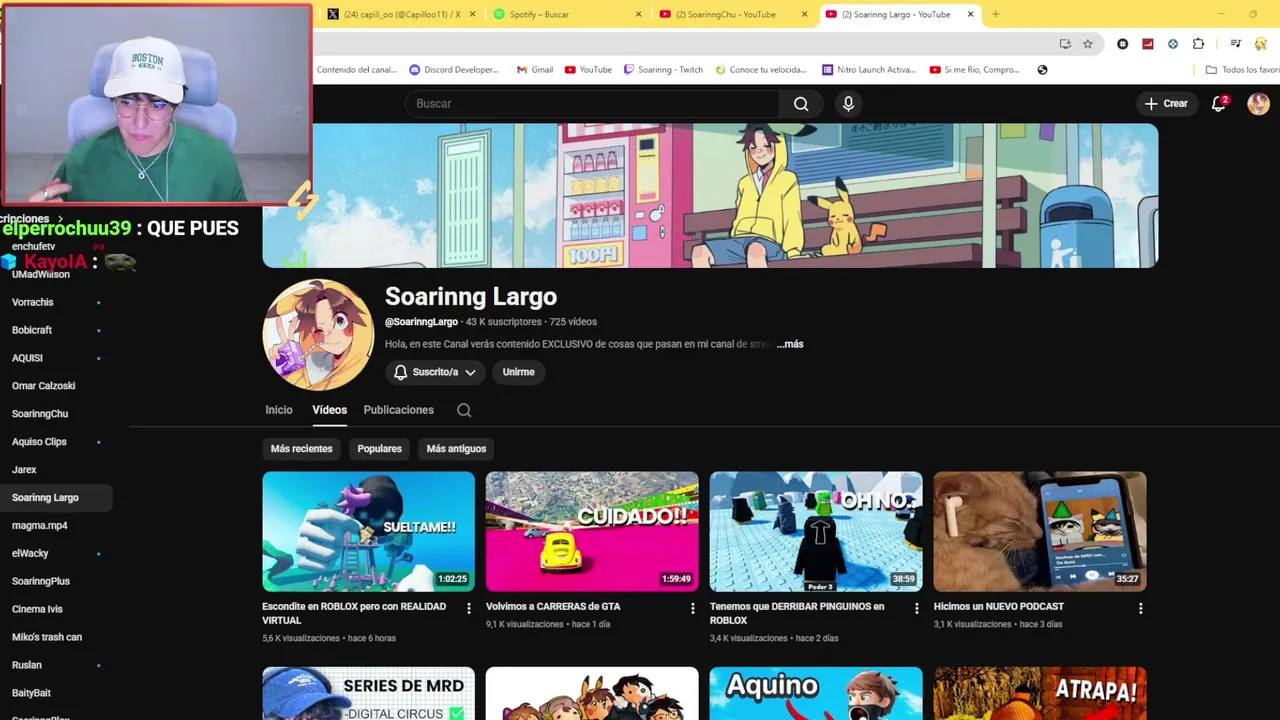1280x720 pixels.
Task: Open the Chrome extensions puzzle icon
Action: 1198,44
